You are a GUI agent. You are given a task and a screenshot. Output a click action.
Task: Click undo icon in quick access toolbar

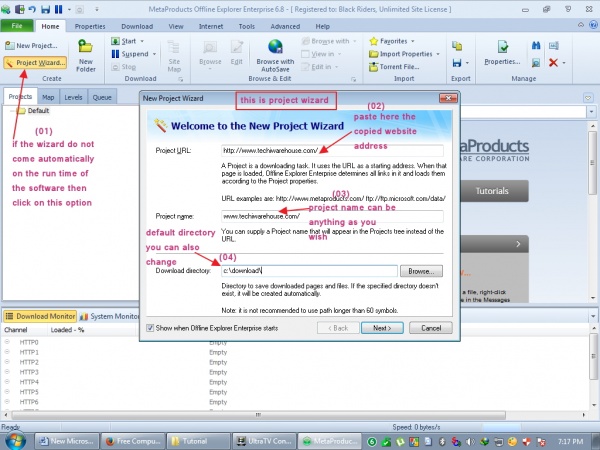(x=32, y=9)
